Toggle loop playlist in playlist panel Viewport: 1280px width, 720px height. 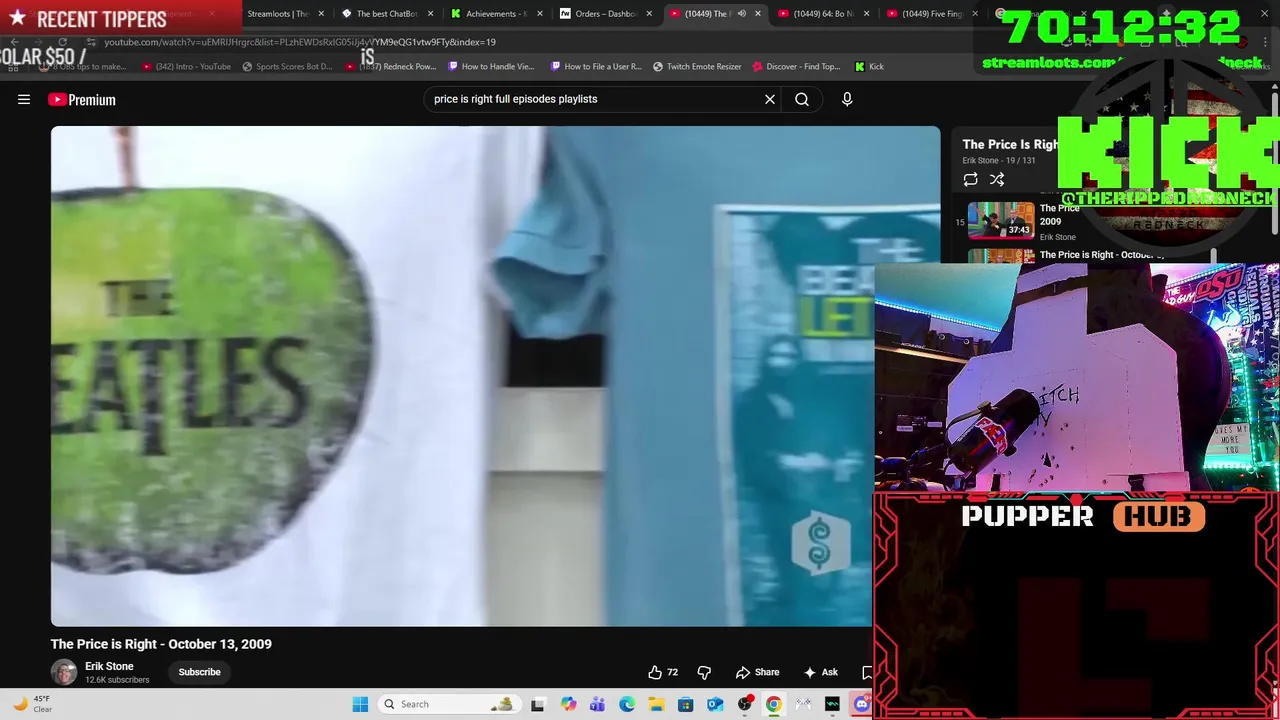click(x=970, y=179)
